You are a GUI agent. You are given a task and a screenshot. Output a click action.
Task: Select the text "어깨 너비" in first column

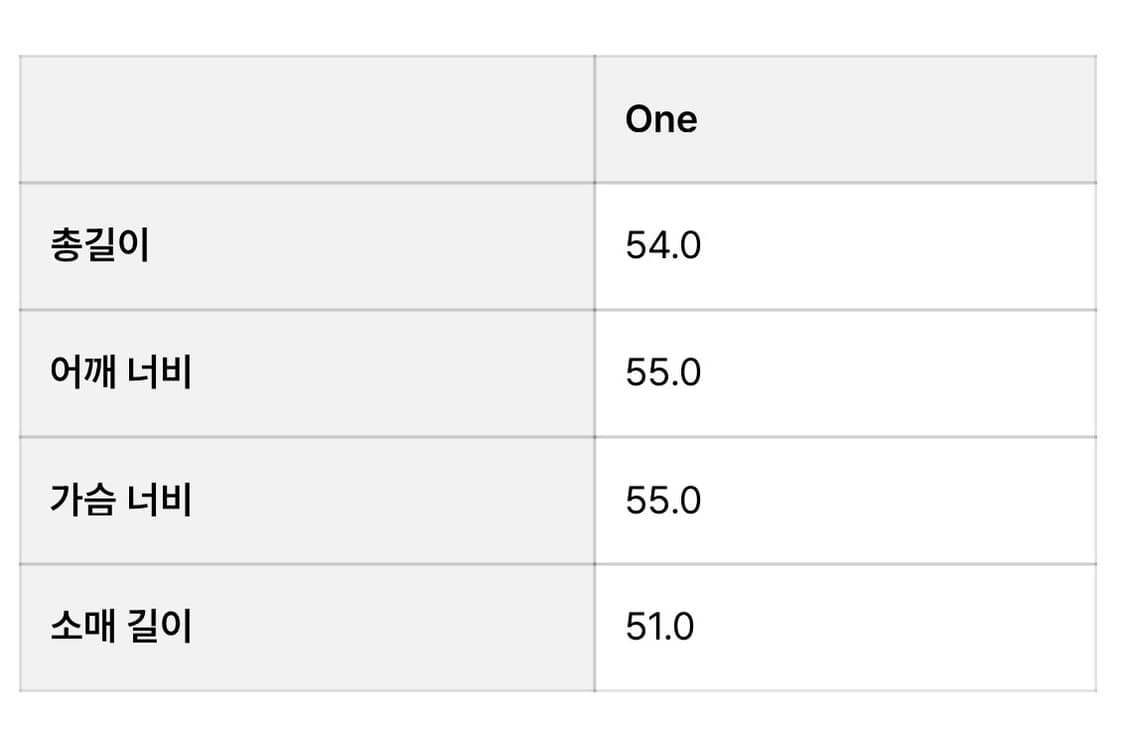pos(120,372)
